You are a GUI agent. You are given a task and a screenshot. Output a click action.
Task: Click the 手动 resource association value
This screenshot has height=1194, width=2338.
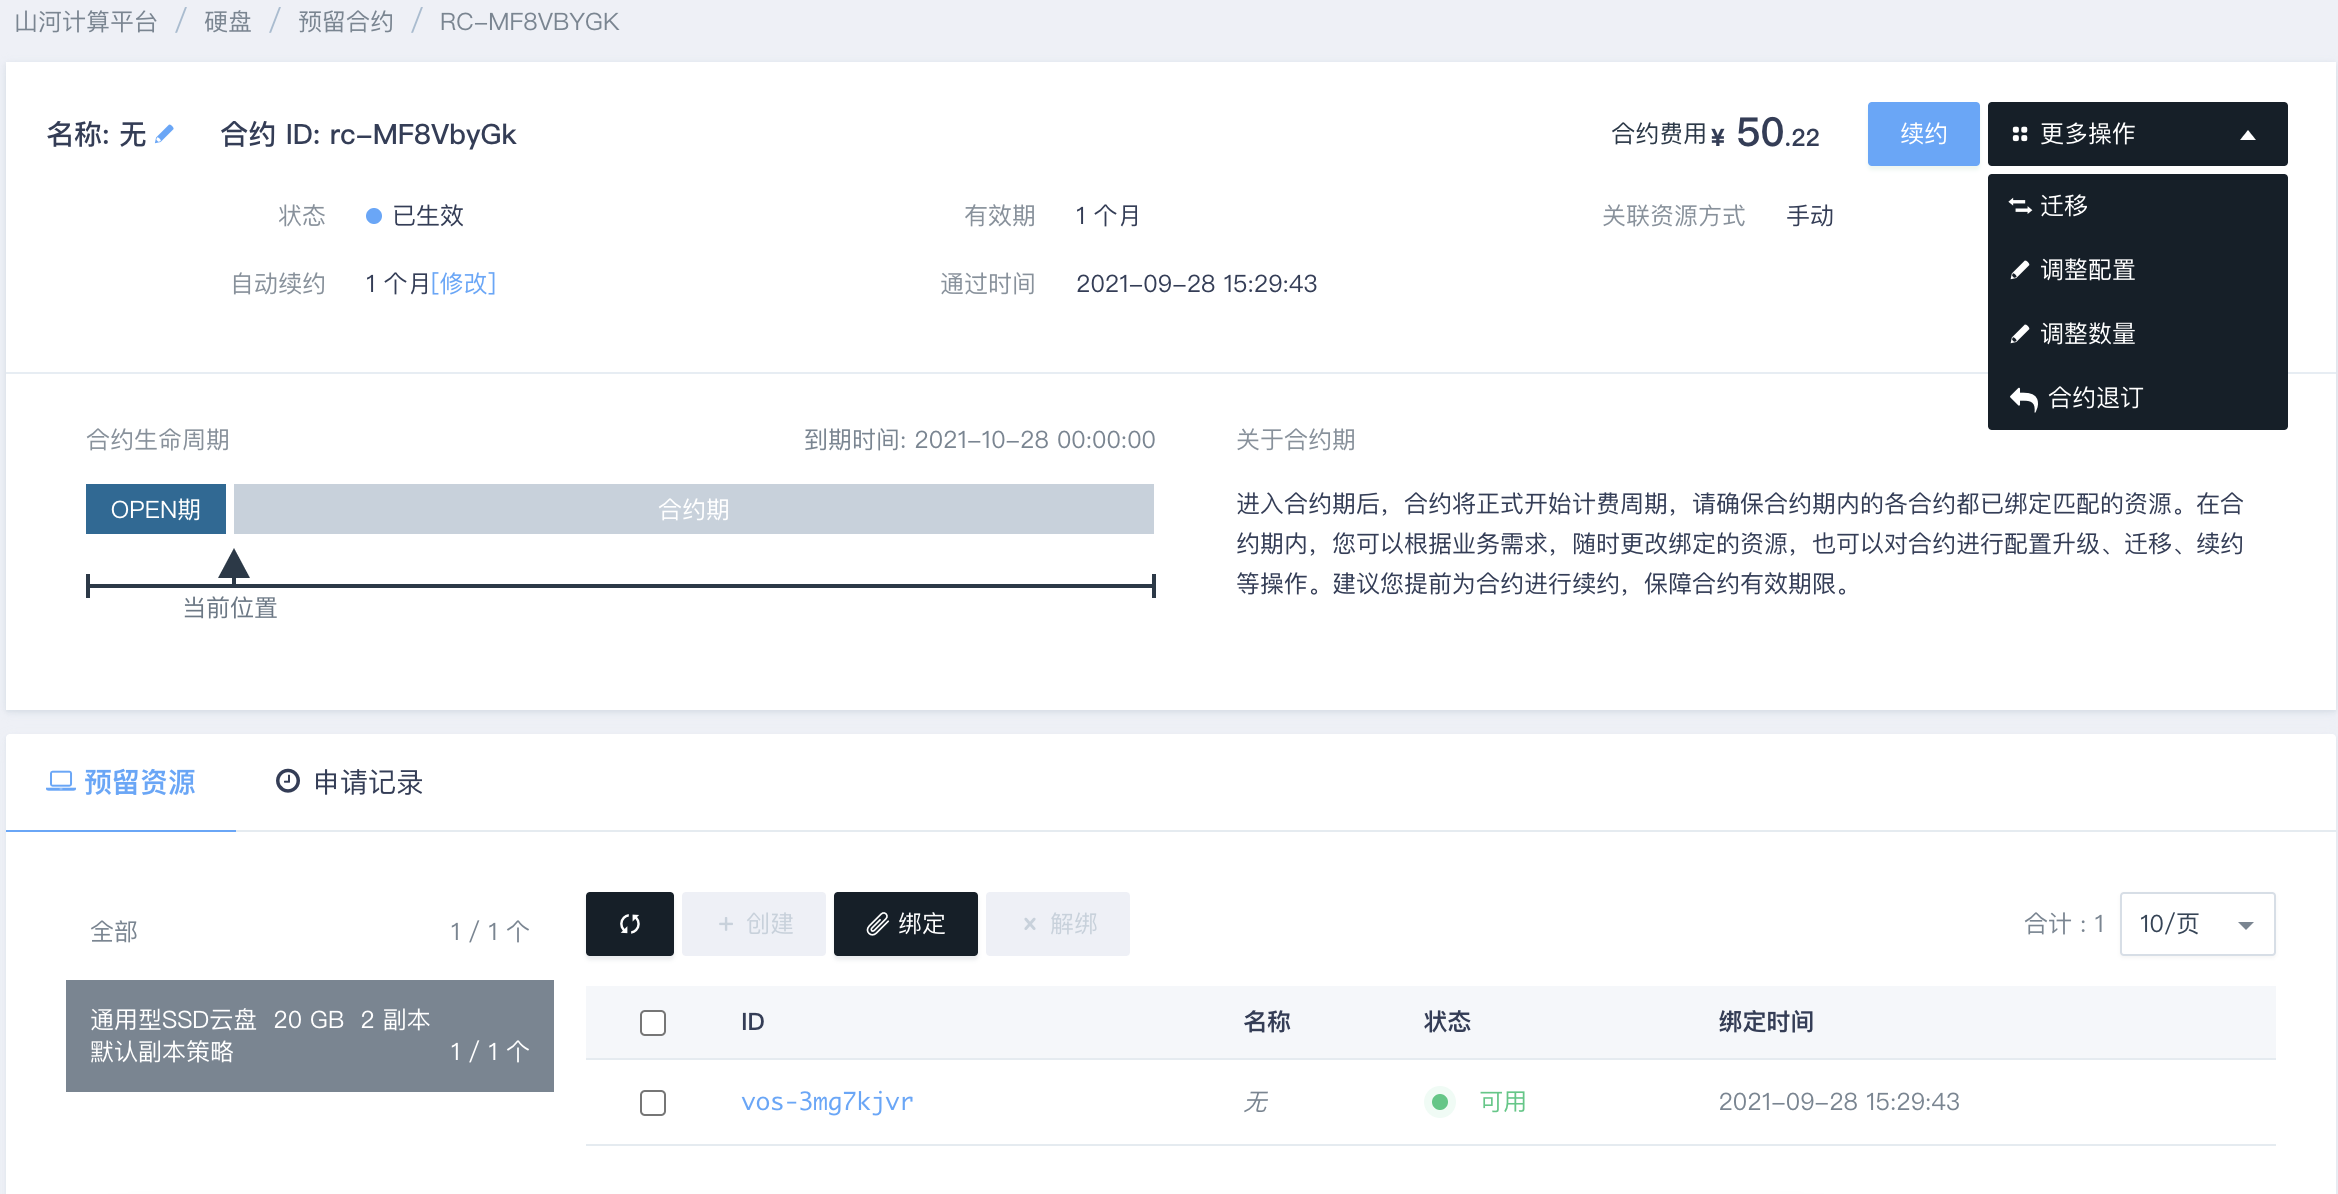point(1810,216)
